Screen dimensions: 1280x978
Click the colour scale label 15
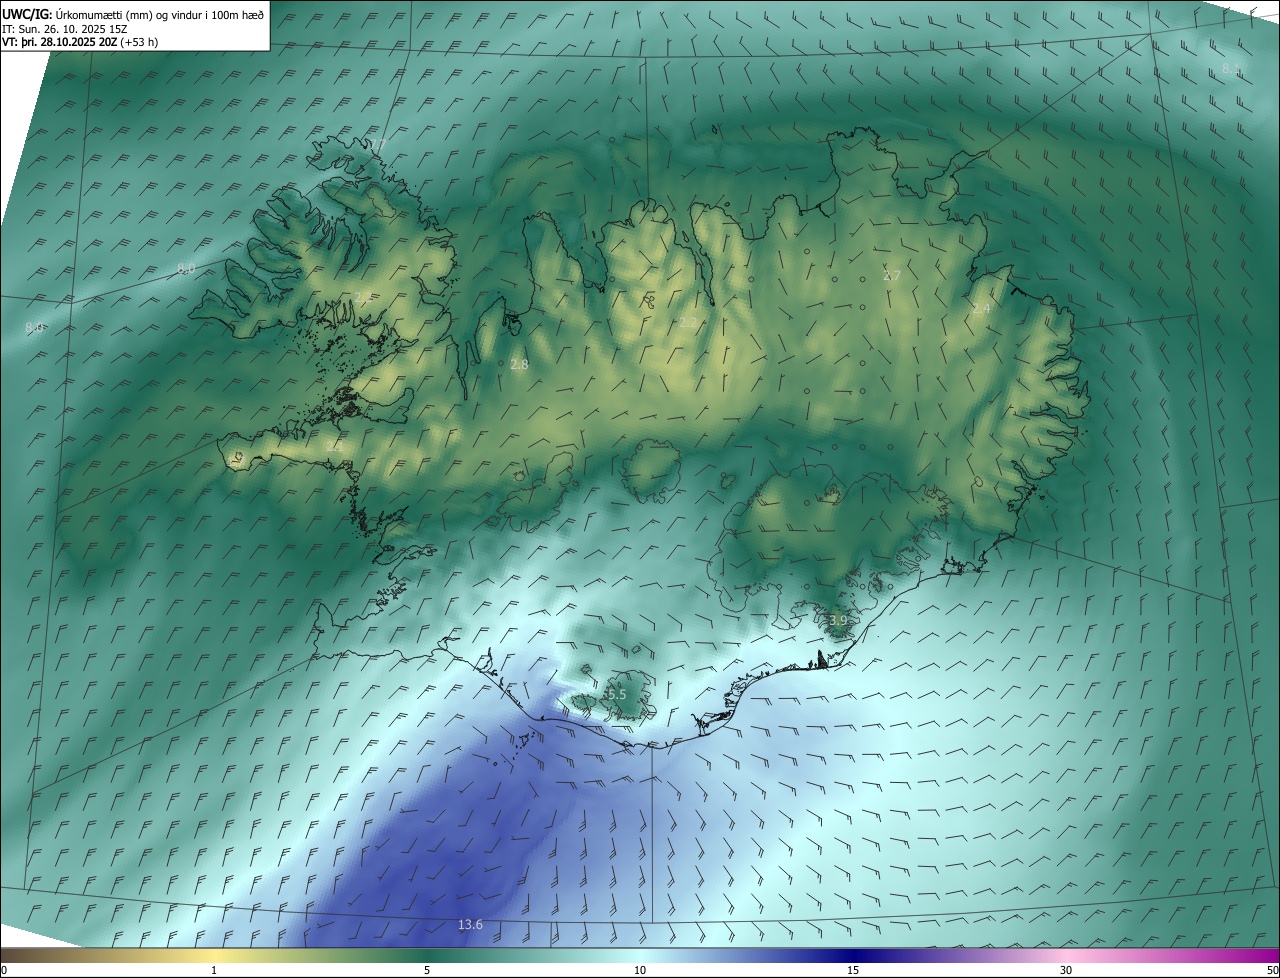click(x=853, y=970)
